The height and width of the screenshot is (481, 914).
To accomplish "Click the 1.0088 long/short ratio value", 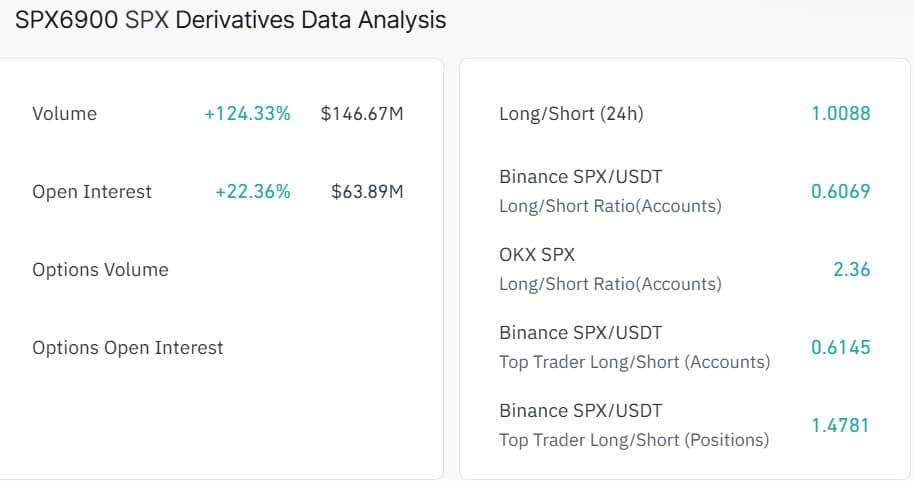I will (840, 114).
